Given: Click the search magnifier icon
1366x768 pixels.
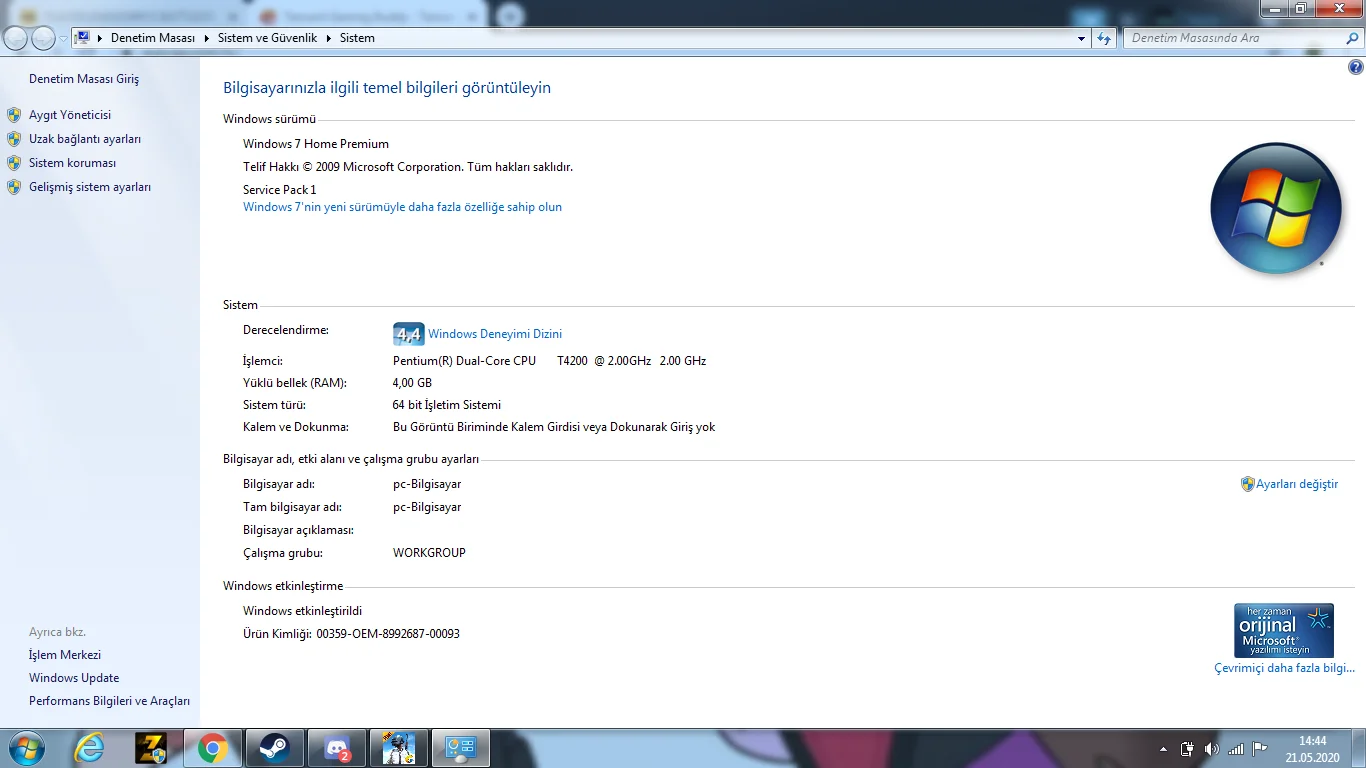Looking at the screenshot, I should coord(1350,38).
